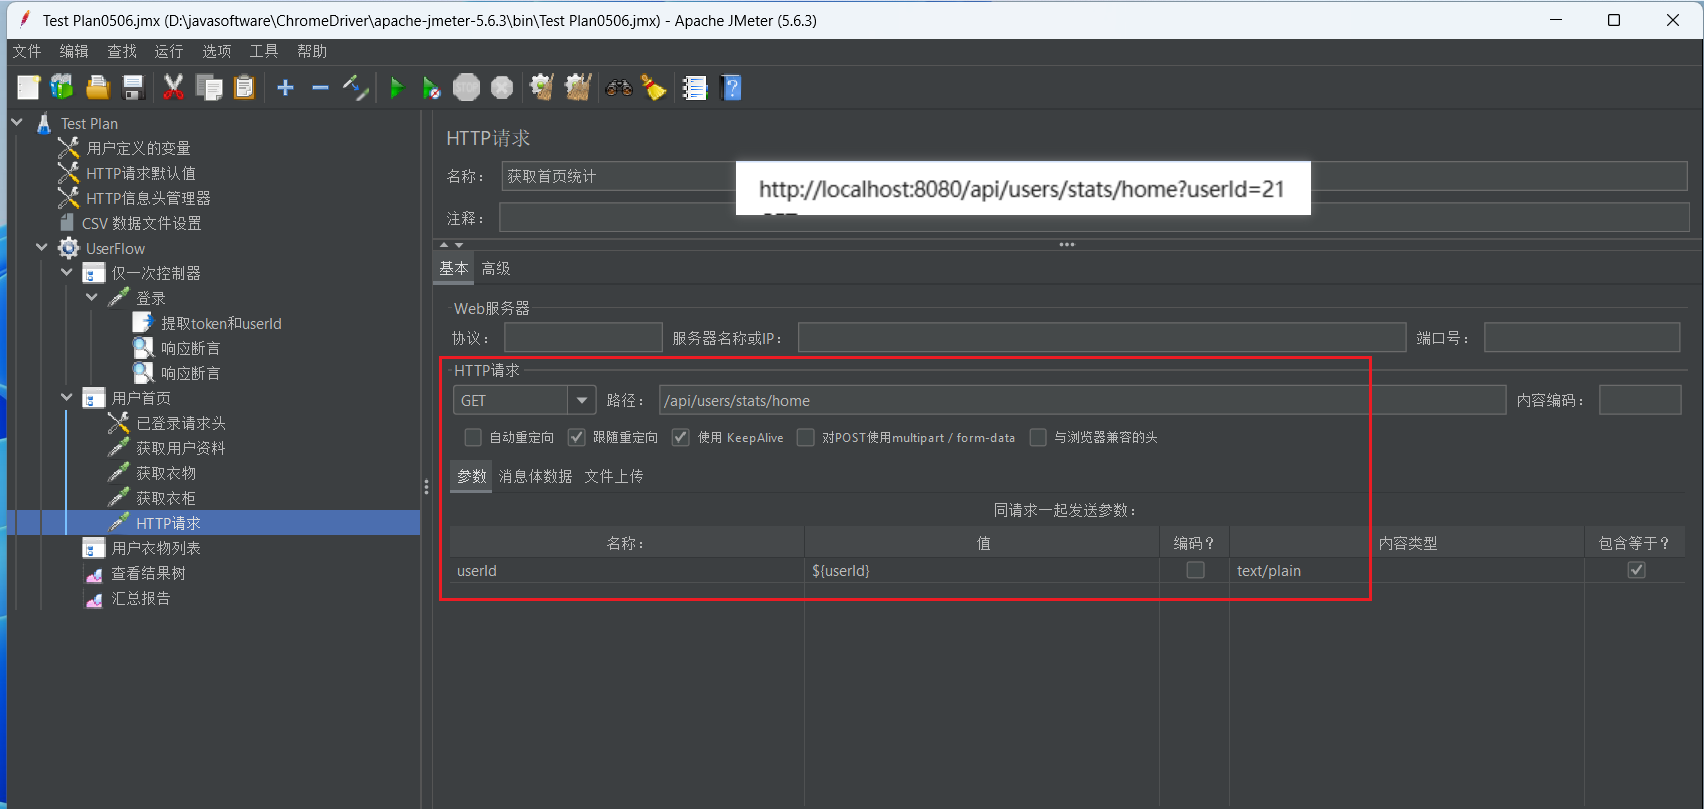Cut selected element with scissors icon
Image resolution: width=1704 pixels, height=809 pixels.
[173, 88]
